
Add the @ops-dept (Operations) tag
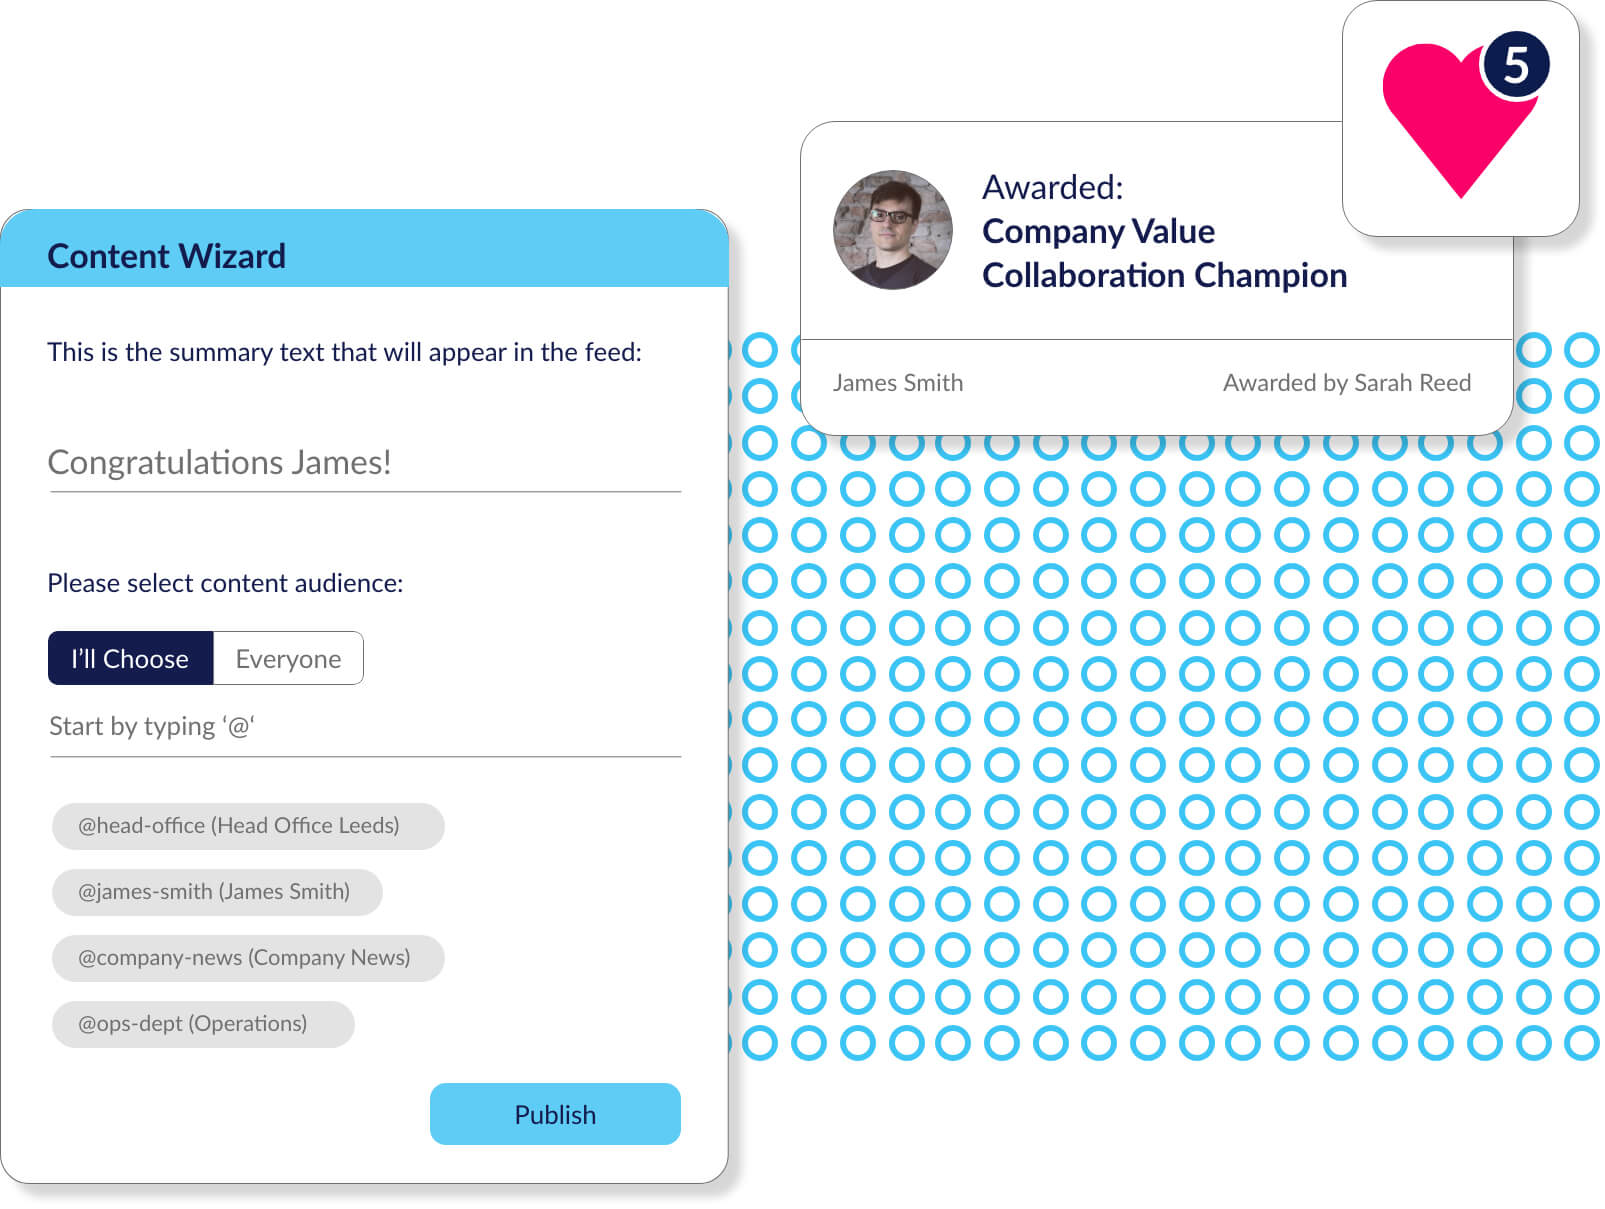click(x=203, y=1024)
